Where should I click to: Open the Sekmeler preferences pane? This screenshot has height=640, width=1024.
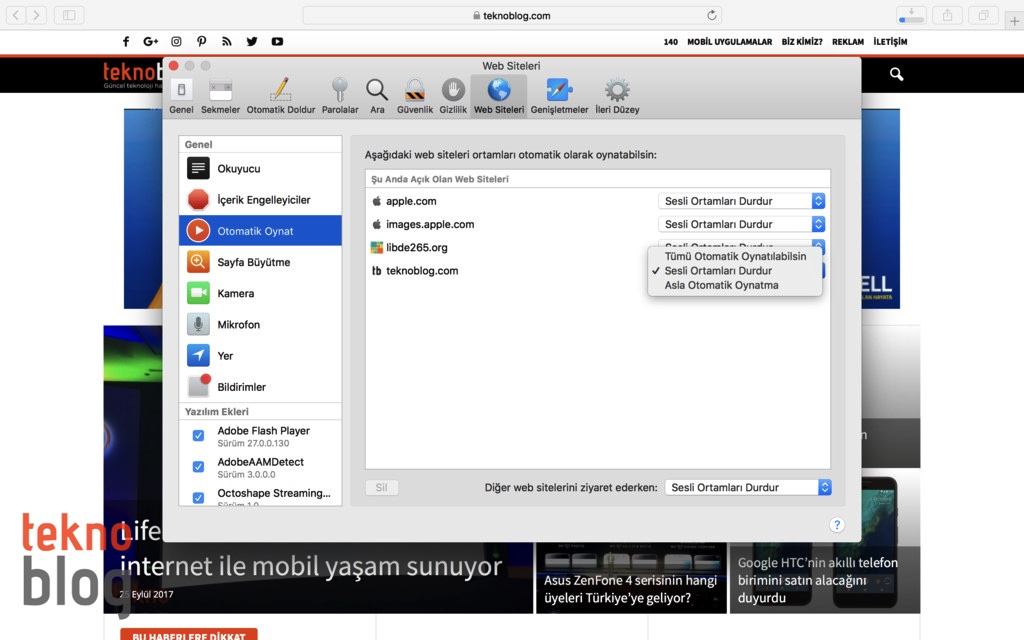click(x=220, y=97)
